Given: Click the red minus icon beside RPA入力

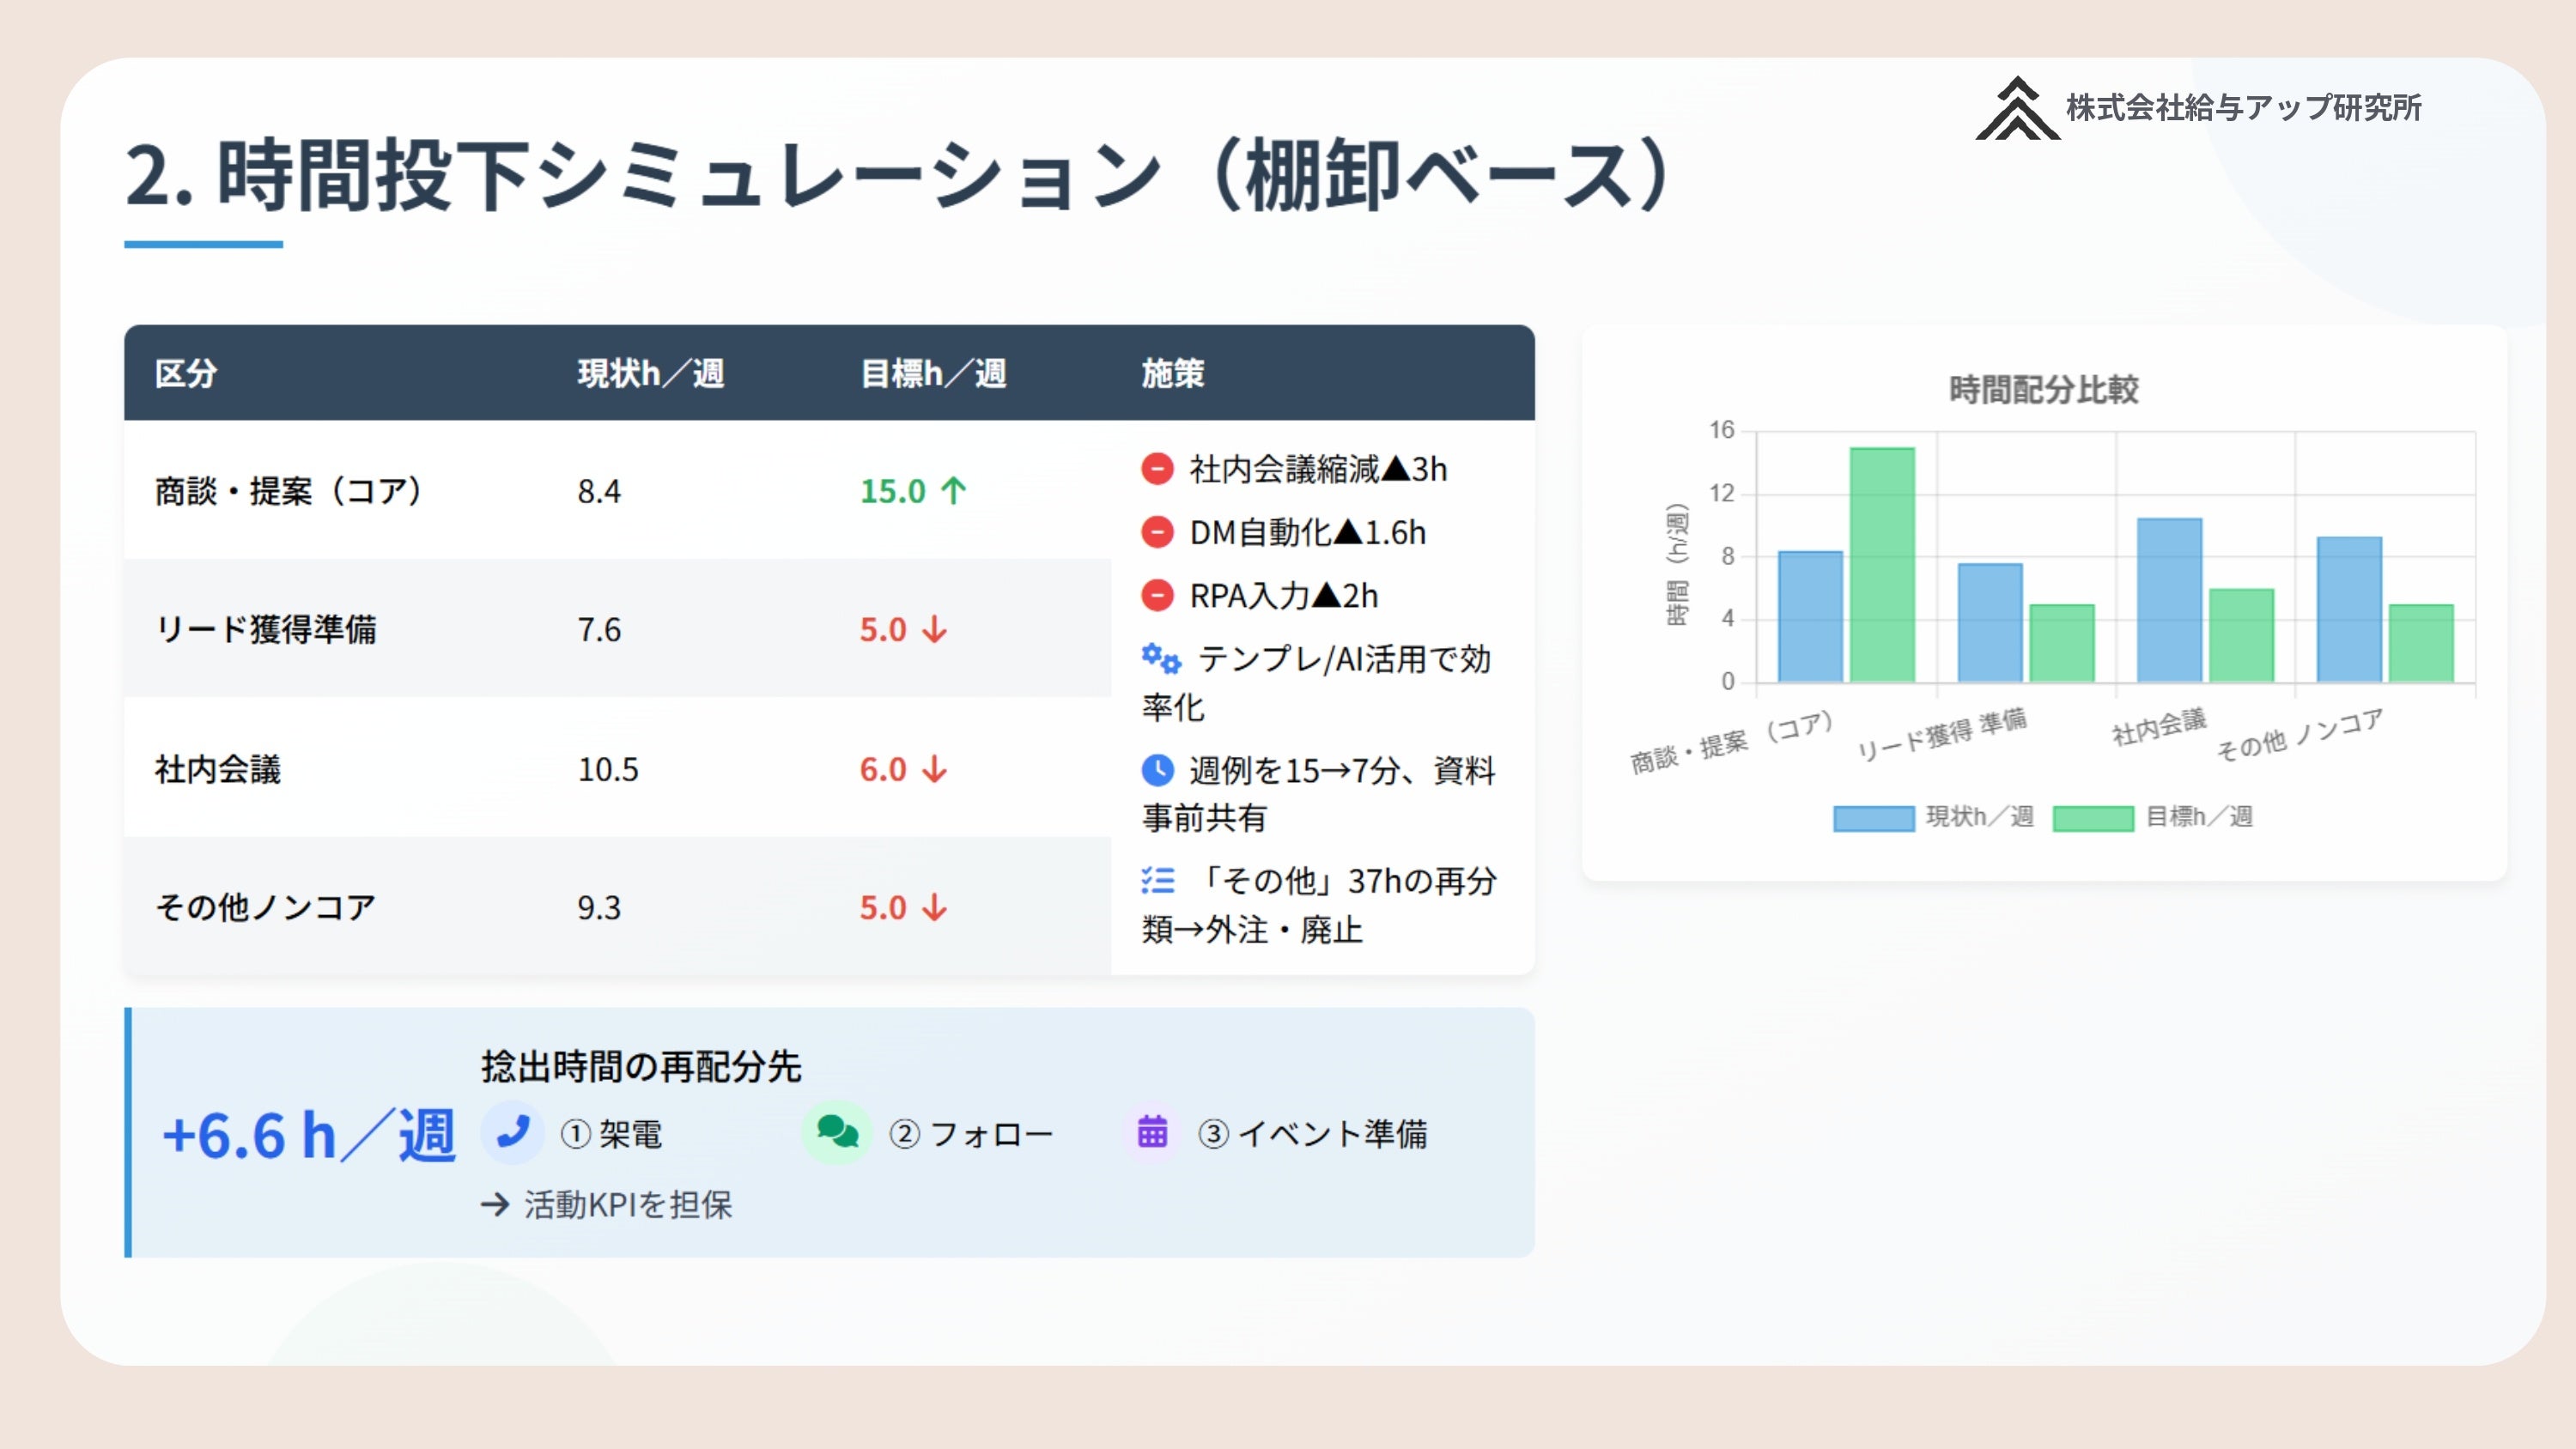Looking at the screenshot, I should [1157, 596].
